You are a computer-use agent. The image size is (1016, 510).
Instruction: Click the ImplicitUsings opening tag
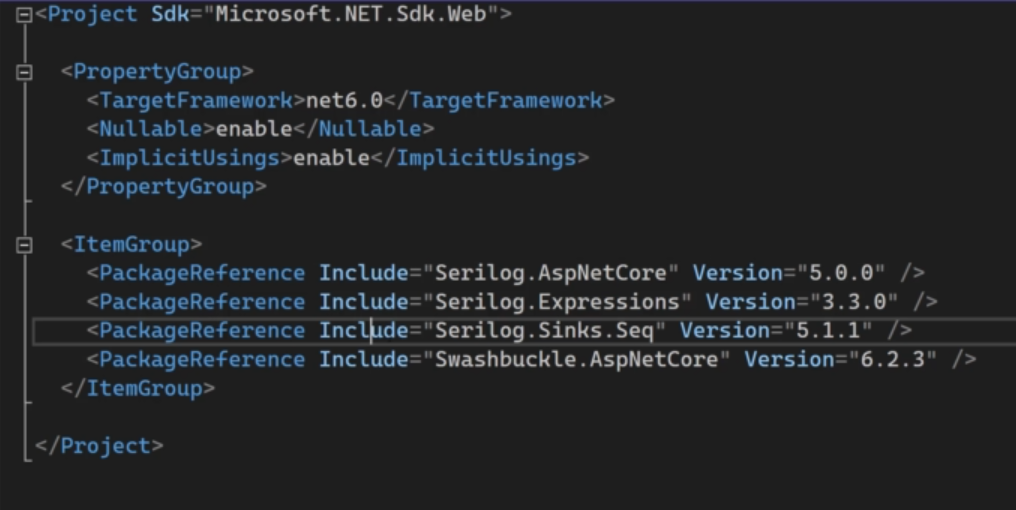pyautogui.click(x=190, y=158)
